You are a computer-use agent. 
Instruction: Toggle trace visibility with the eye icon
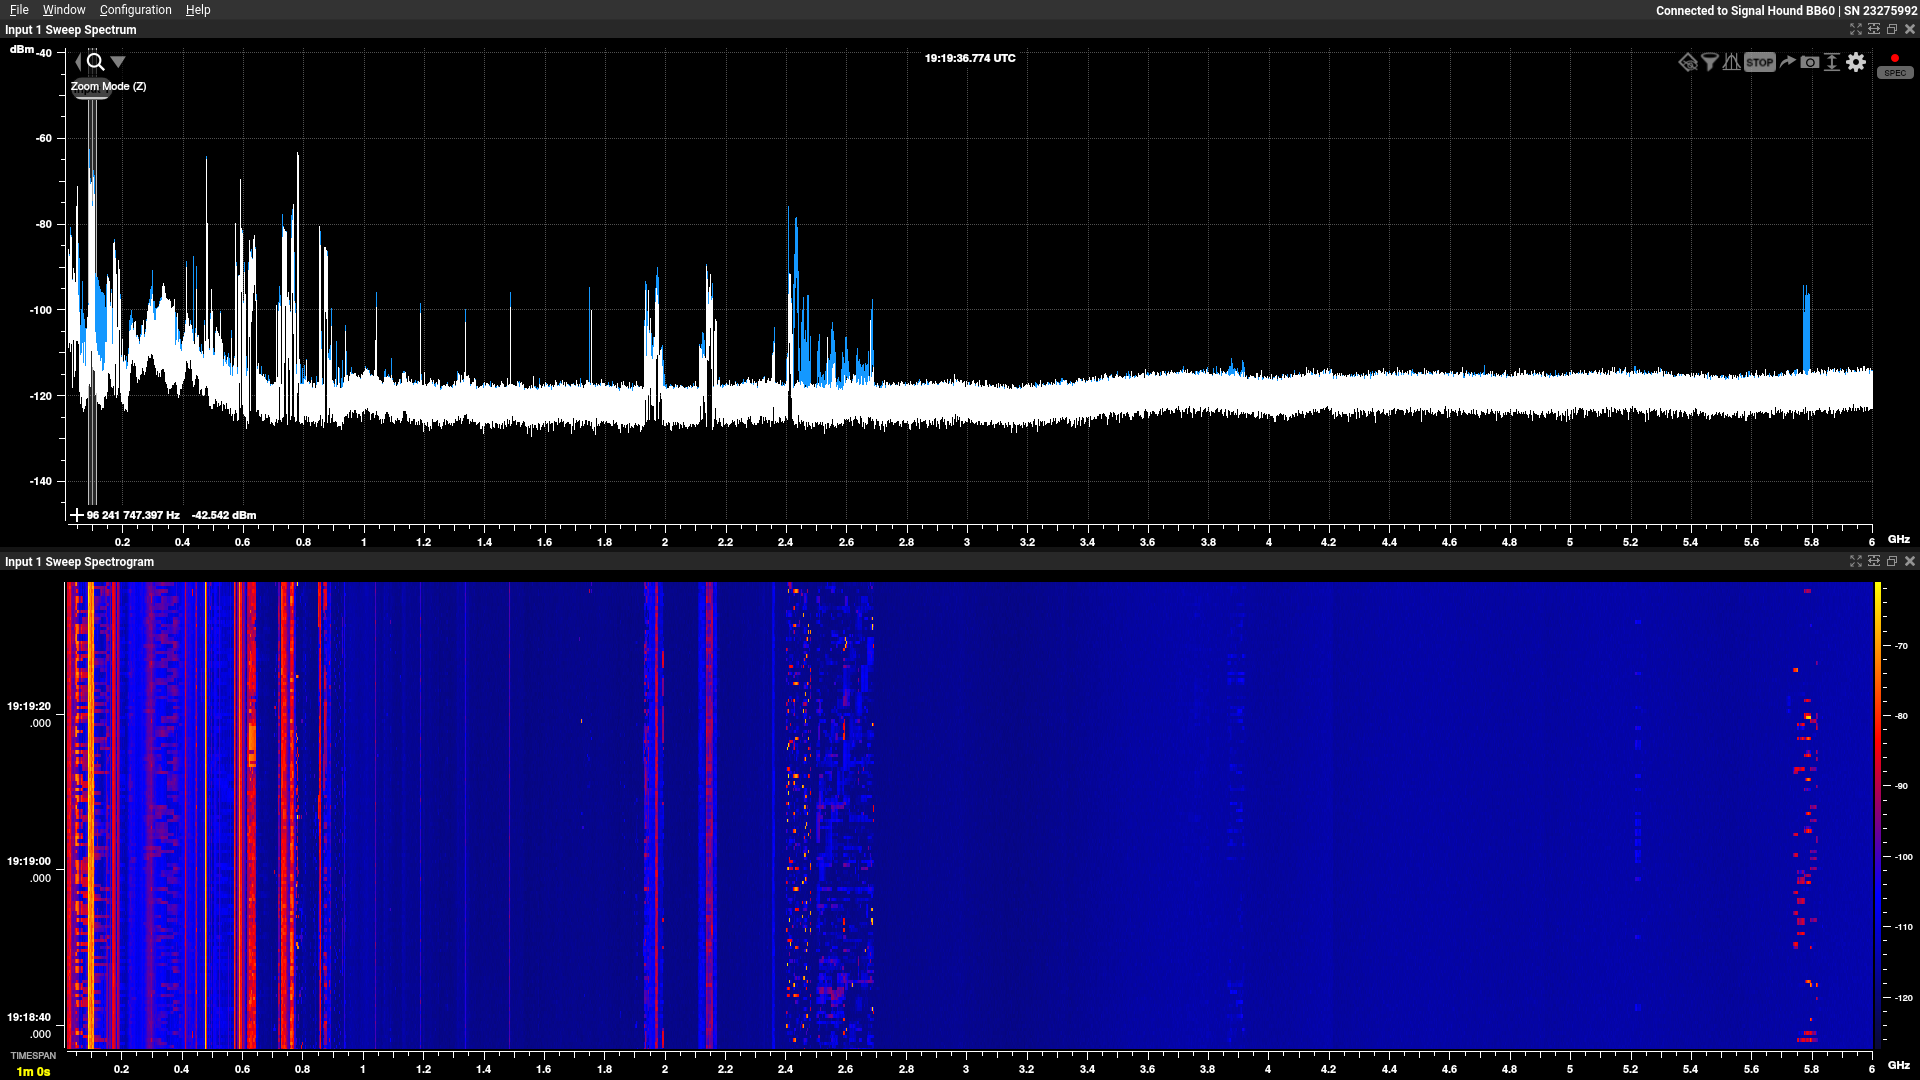tap(1687, 62)
